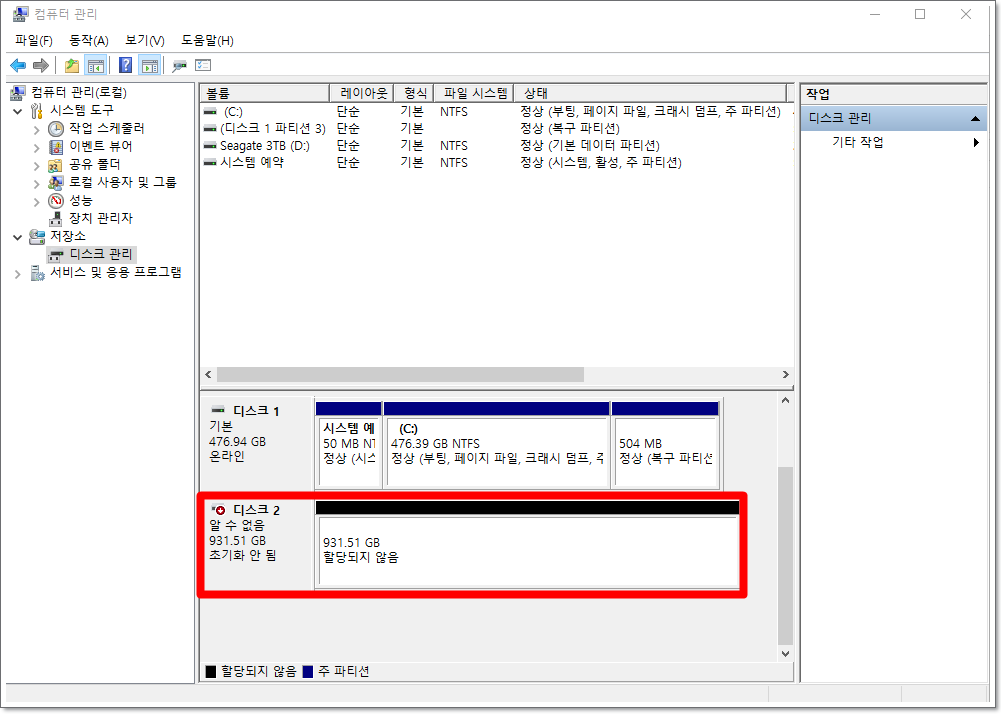Click the Rescan Disks toolbar icon
The image size is (1002, 714).
(180, 65)
